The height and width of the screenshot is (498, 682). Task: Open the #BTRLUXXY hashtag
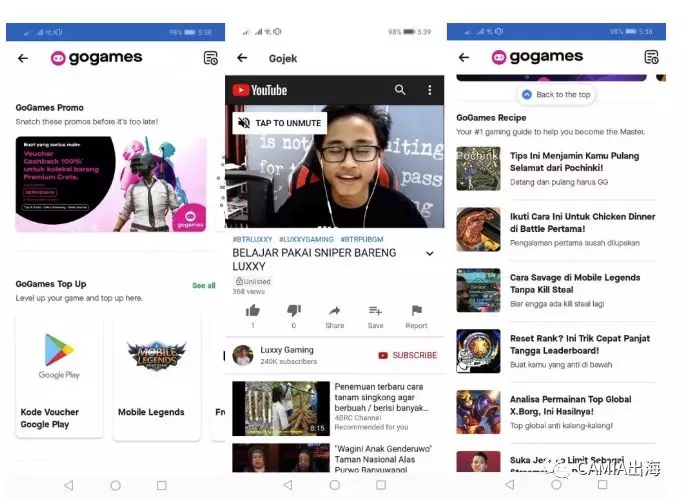252,239
